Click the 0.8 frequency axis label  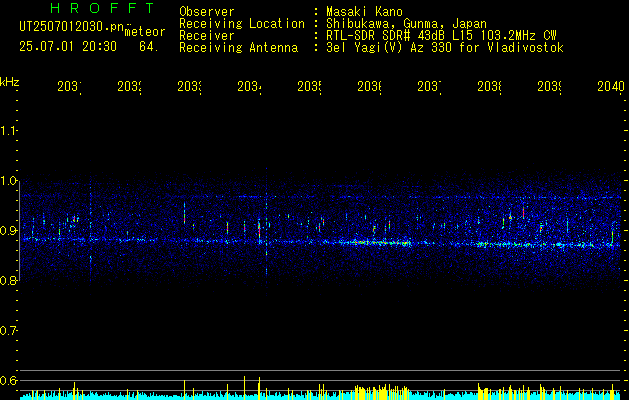8,280
